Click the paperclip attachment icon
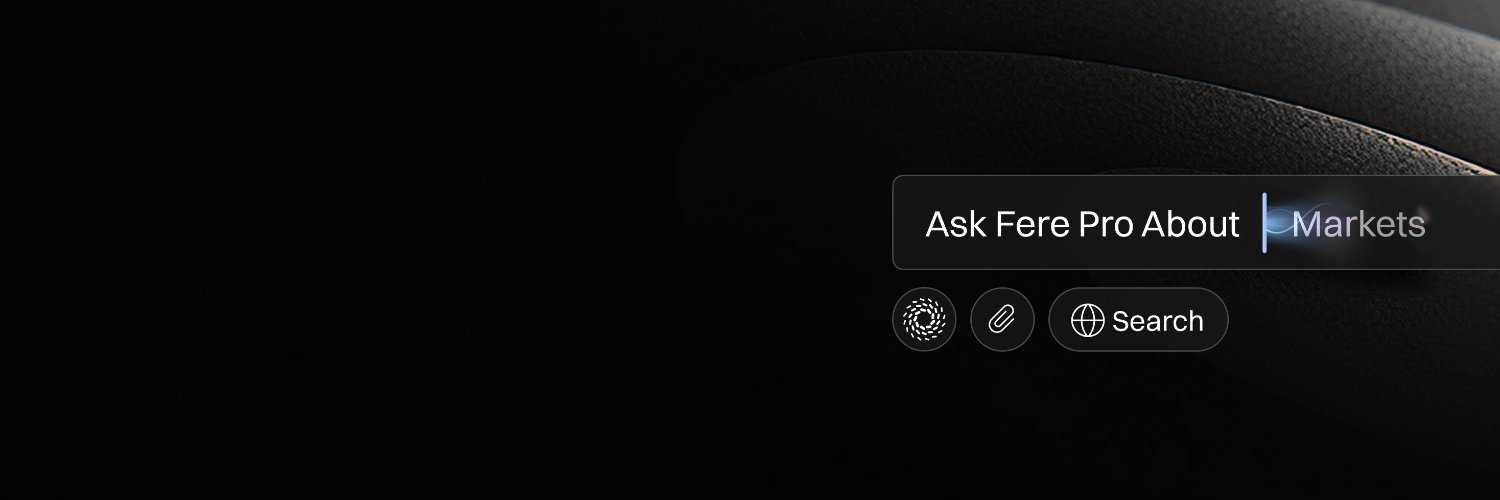The width and height of the screenshot is (1500, 500). [1002, 320]
